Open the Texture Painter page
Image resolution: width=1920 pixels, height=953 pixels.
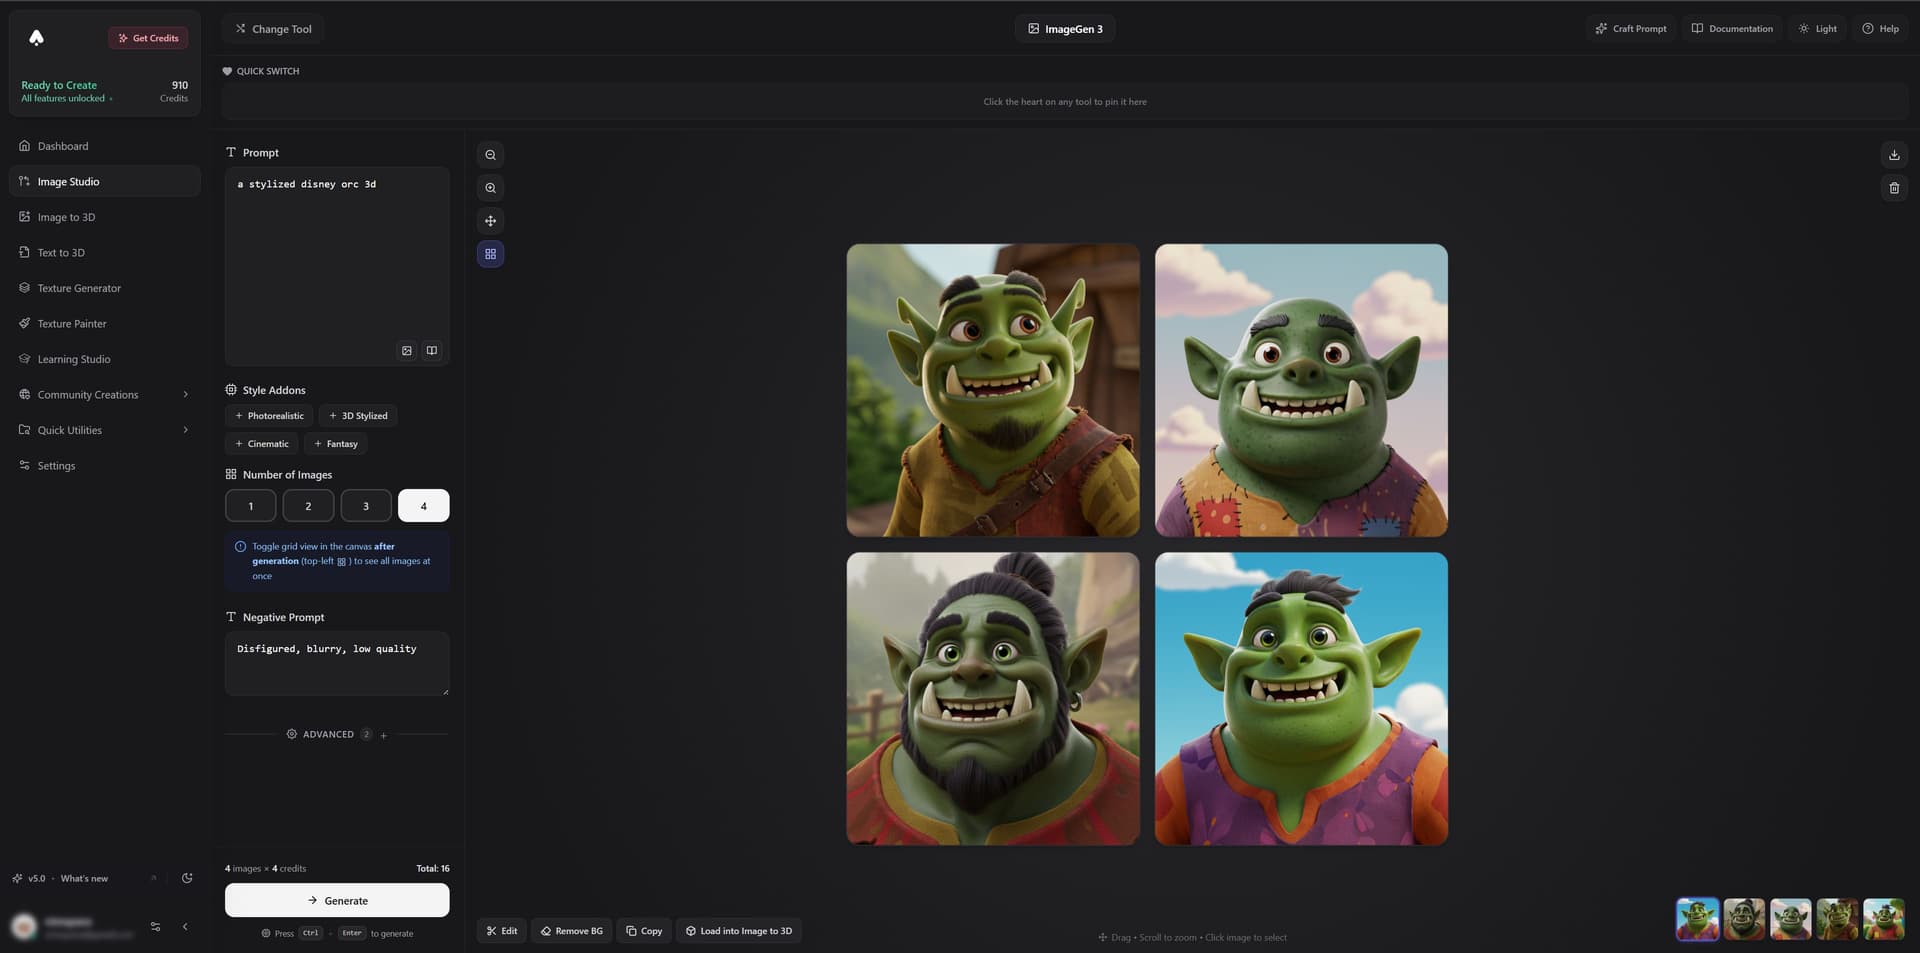coord(71,323)
